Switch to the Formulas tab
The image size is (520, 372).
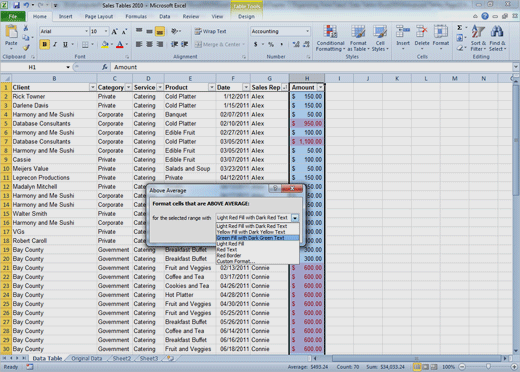[136, 16]
